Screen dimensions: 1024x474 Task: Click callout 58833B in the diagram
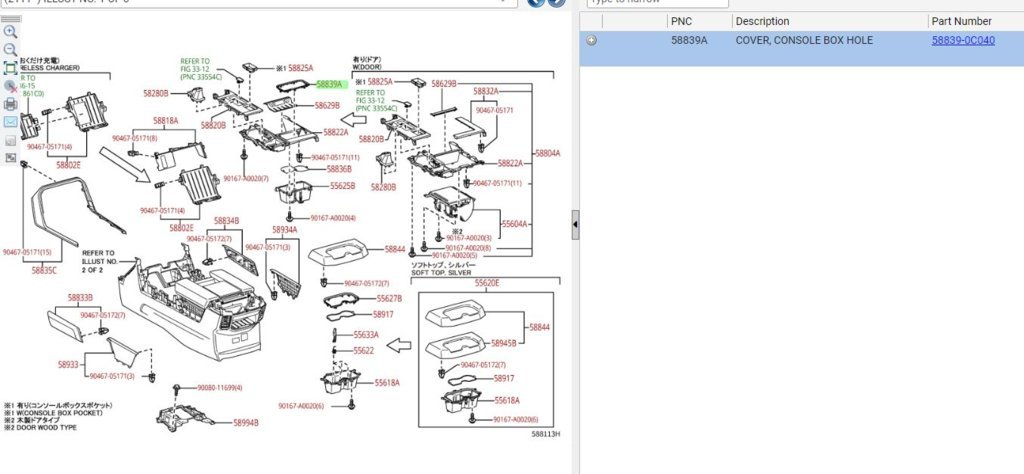(80, 298)
